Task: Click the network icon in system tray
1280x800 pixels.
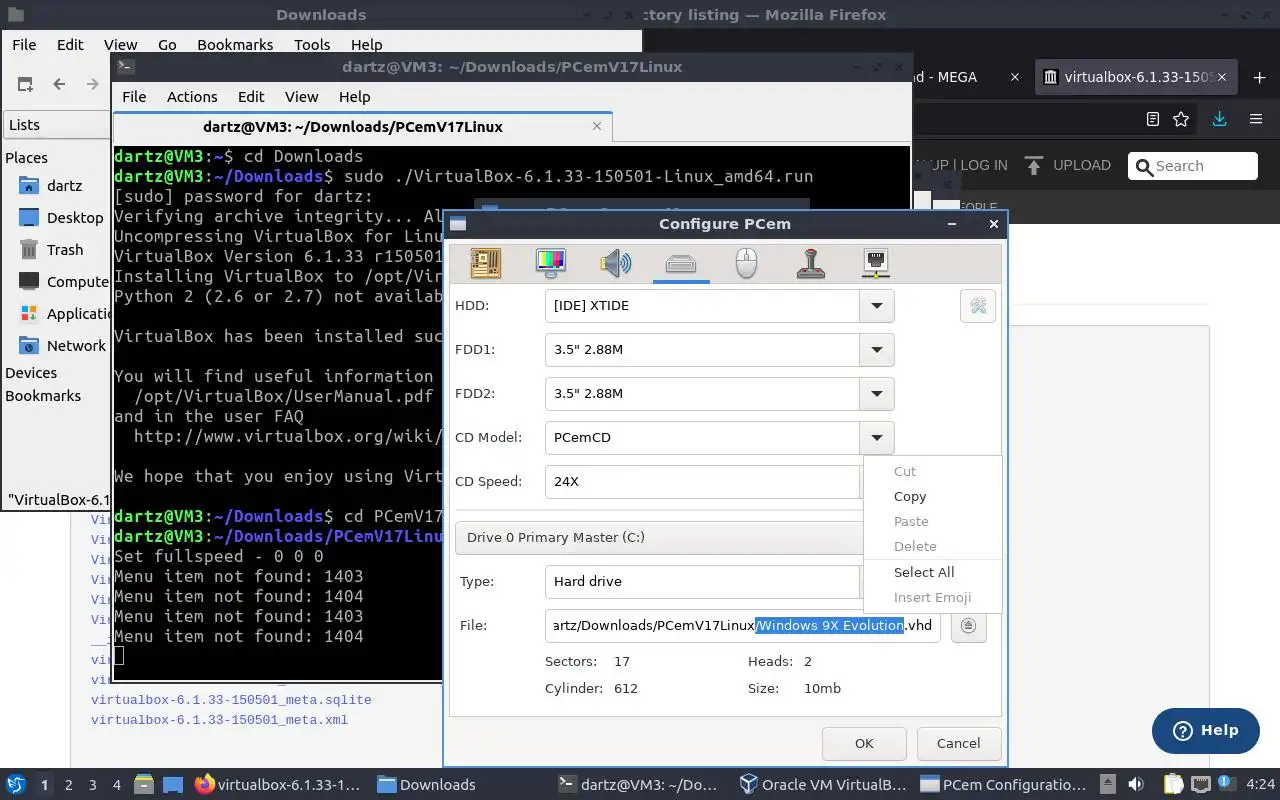Action: (x=1201, y=785)
